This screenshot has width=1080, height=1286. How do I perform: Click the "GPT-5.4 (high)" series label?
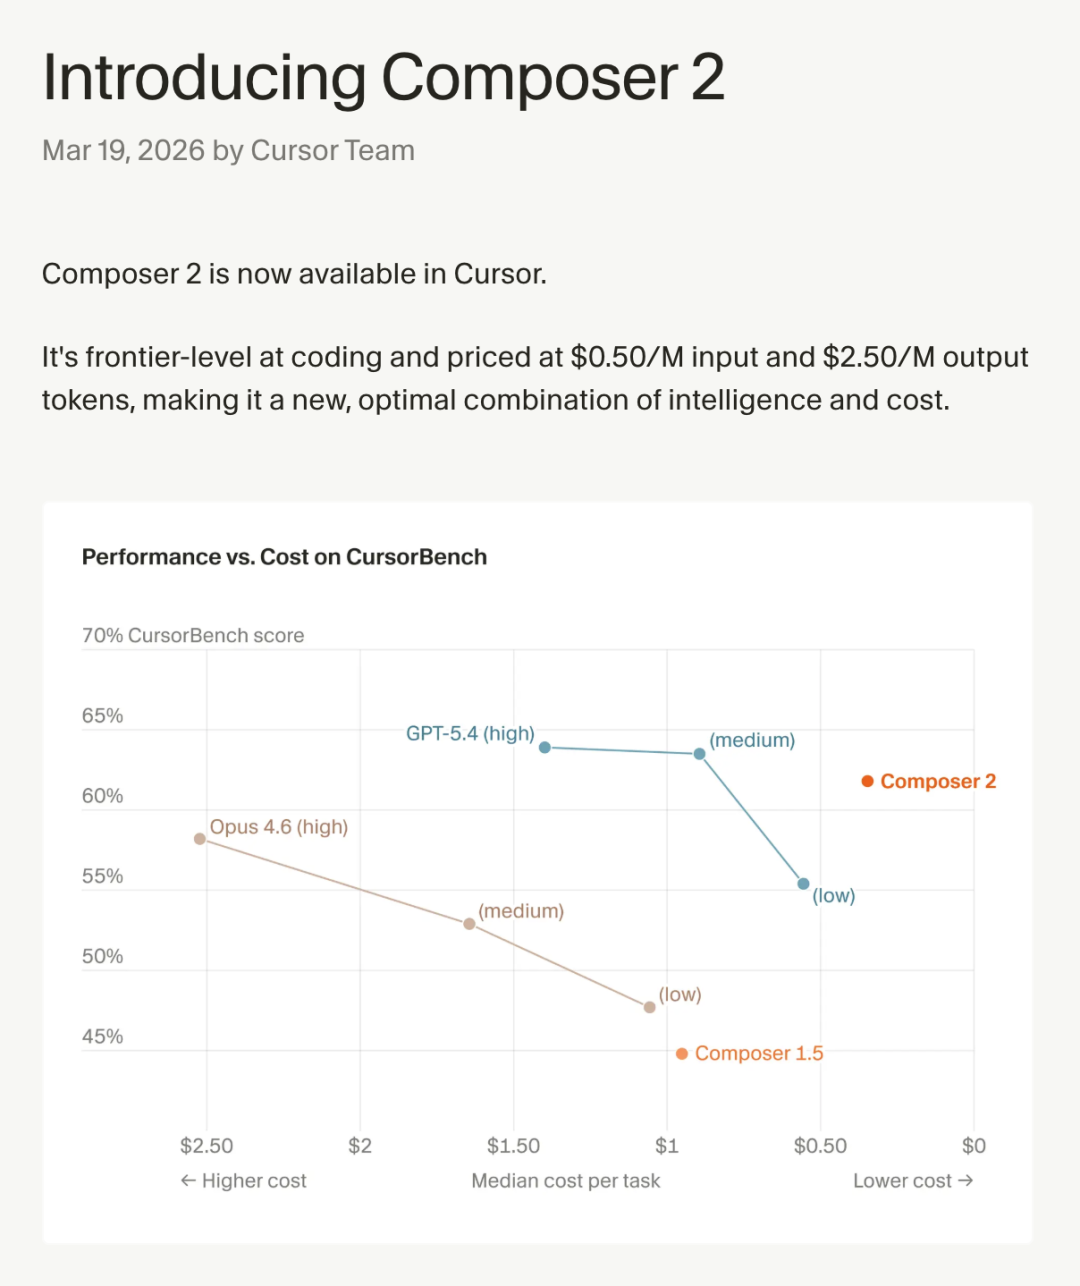click(x=470, y=734)
